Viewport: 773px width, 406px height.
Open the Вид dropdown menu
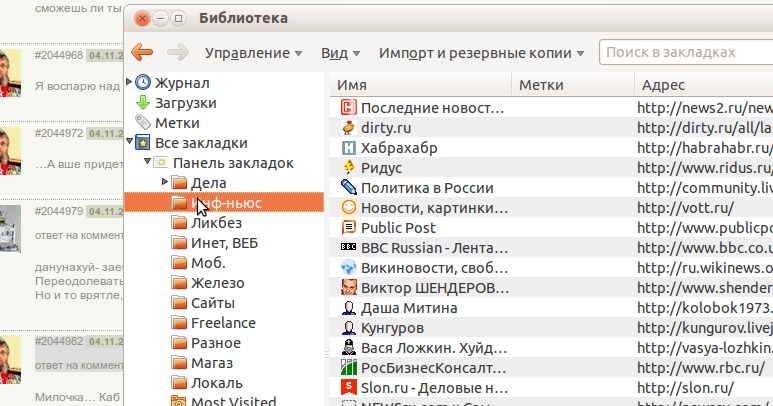pos(340,53)
